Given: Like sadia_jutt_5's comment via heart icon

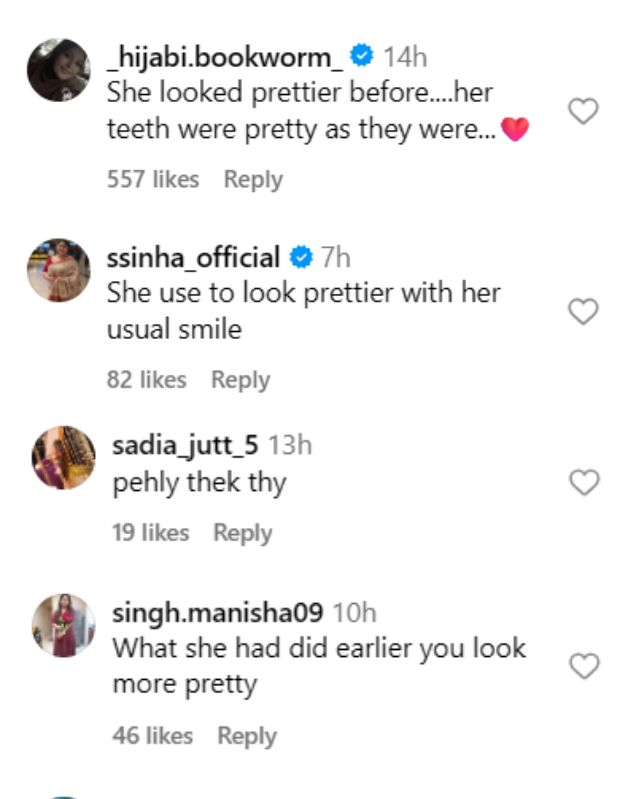Looking at the screenshot, I should [x=583, y=484].
